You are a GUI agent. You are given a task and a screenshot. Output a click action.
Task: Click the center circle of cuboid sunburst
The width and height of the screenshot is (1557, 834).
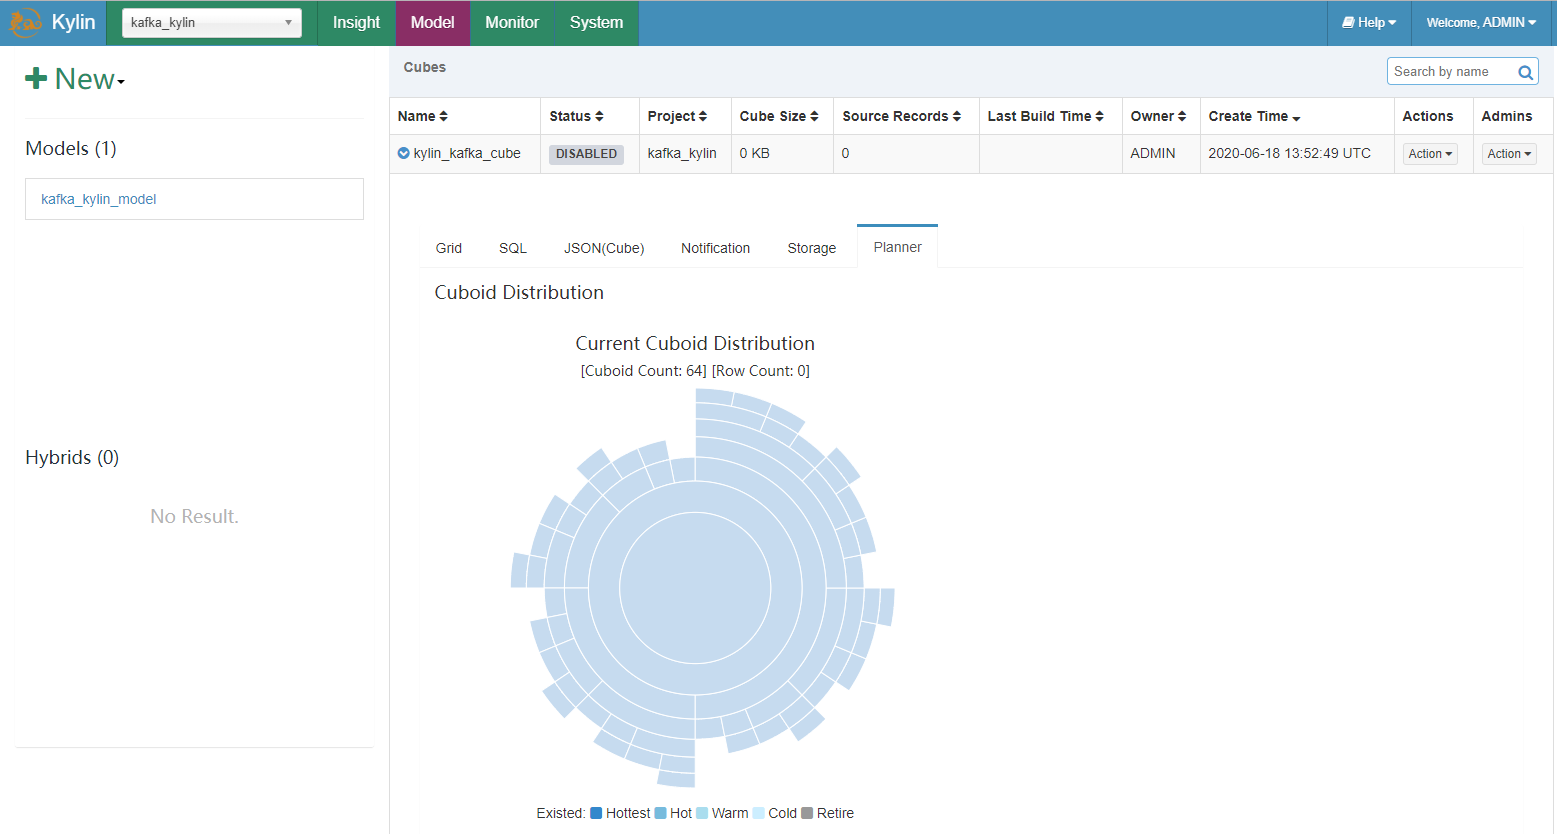tap(695, 588)
